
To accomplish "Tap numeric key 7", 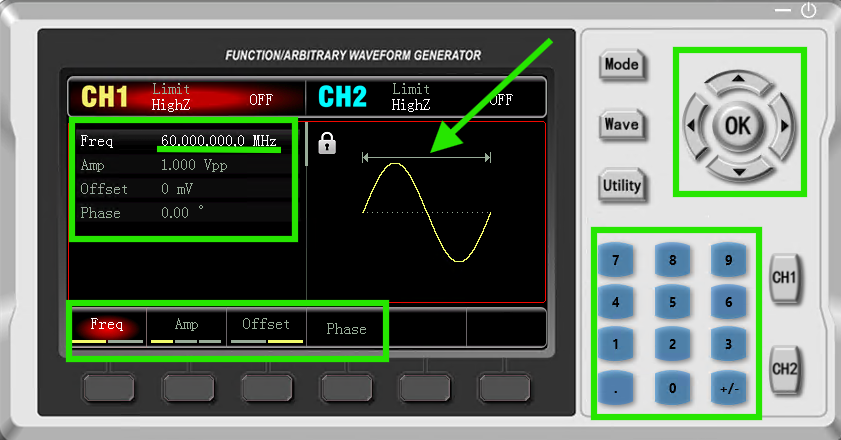I will pyautogui.click(x=615, y=260).
